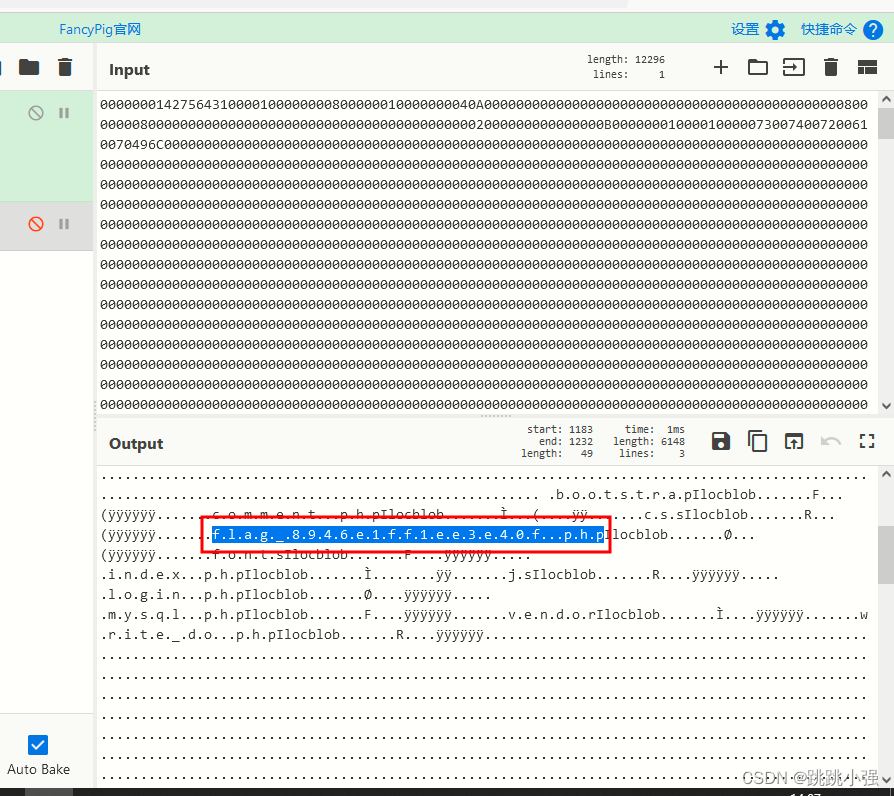Save output to file

click(x=721, y=441)
